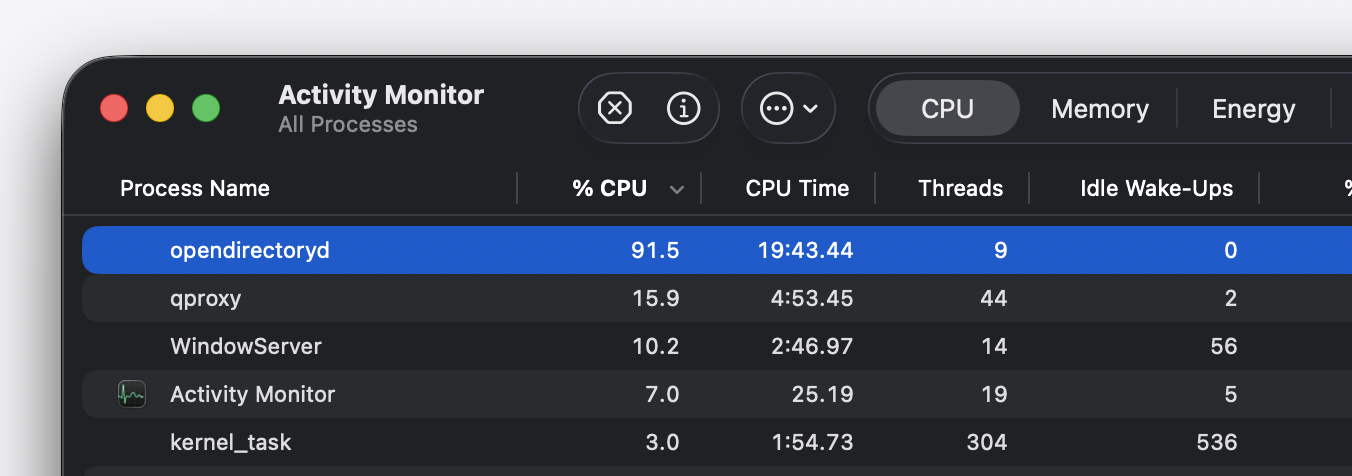Switch to the CPU tab
The height and width of the screenshot is (476, 1352).
[947, 108]
